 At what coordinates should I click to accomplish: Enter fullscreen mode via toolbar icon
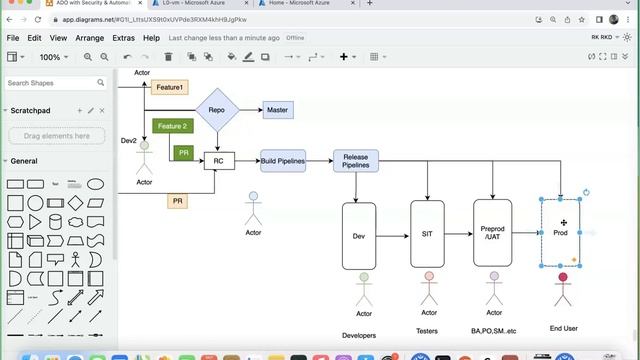click(602, 57)
